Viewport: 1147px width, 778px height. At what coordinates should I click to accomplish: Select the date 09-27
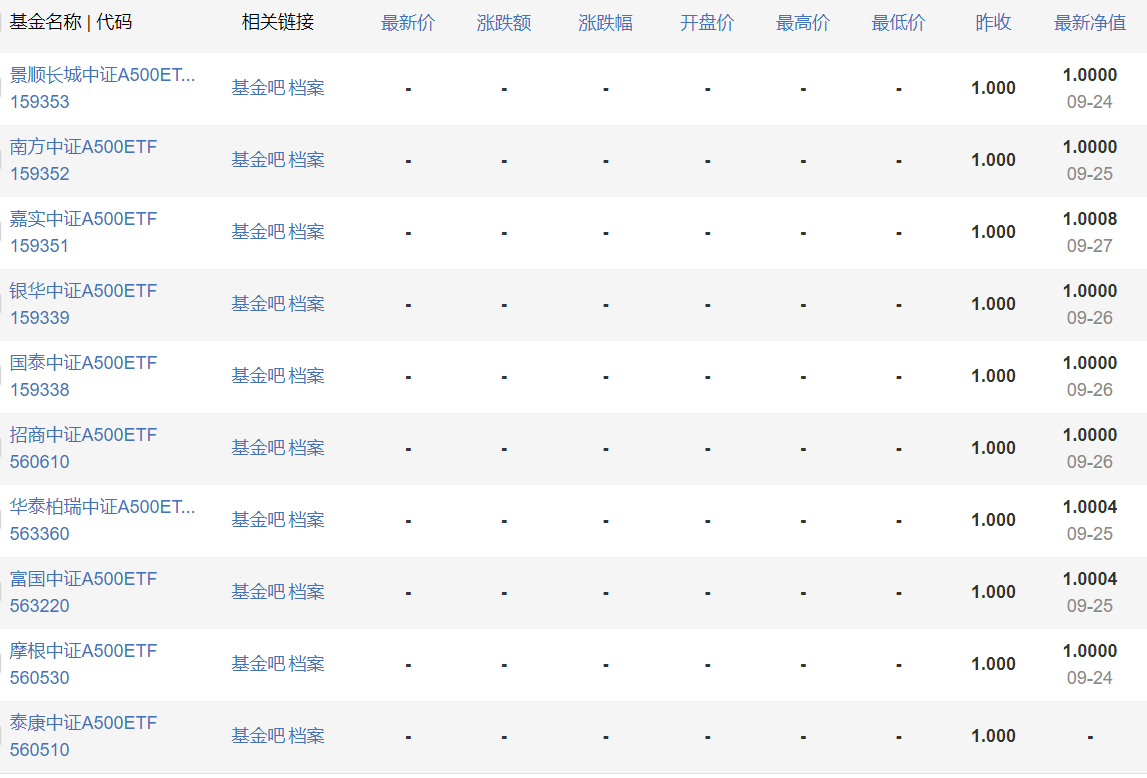[1090, 246]
